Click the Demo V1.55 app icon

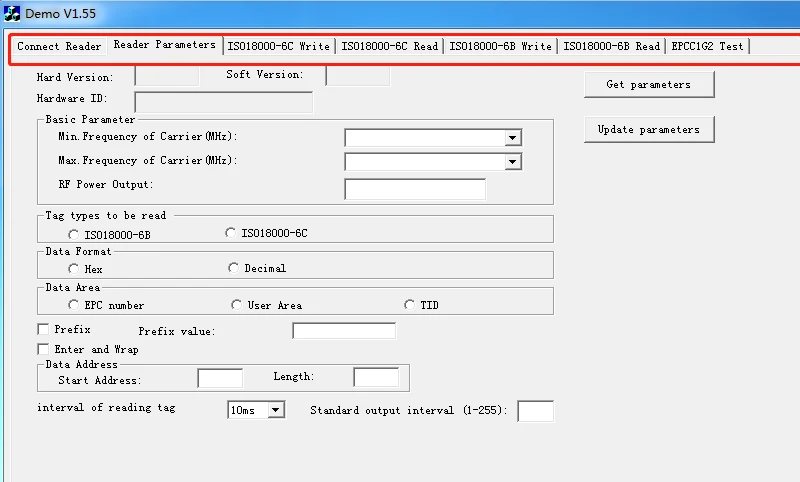click(11, 13)
